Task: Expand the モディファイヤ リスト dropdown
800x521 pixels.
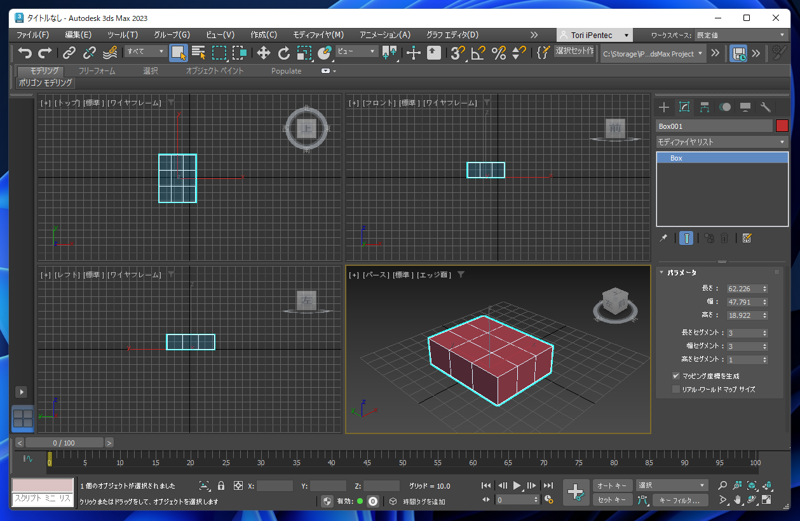Action: coord(722,142)
